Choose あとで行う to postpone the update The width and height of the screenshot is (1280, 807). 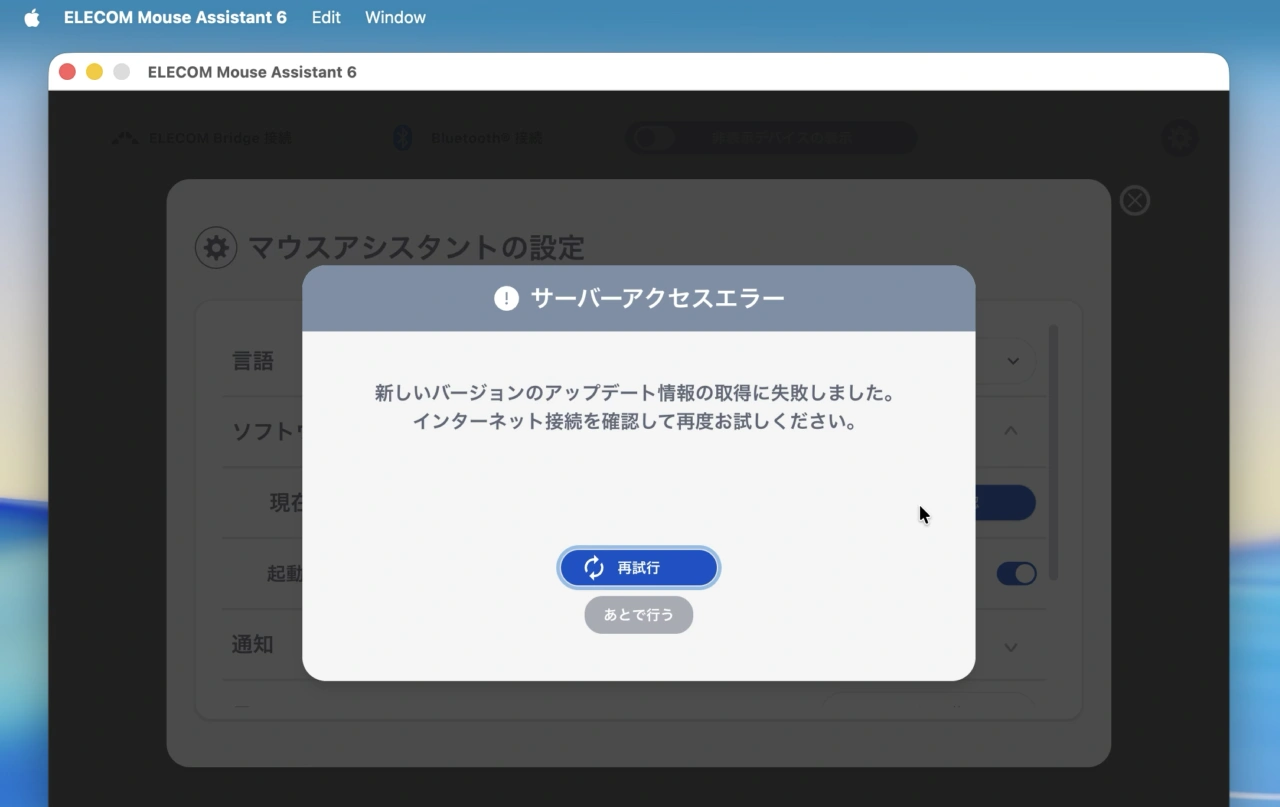(x=639, y=615)
